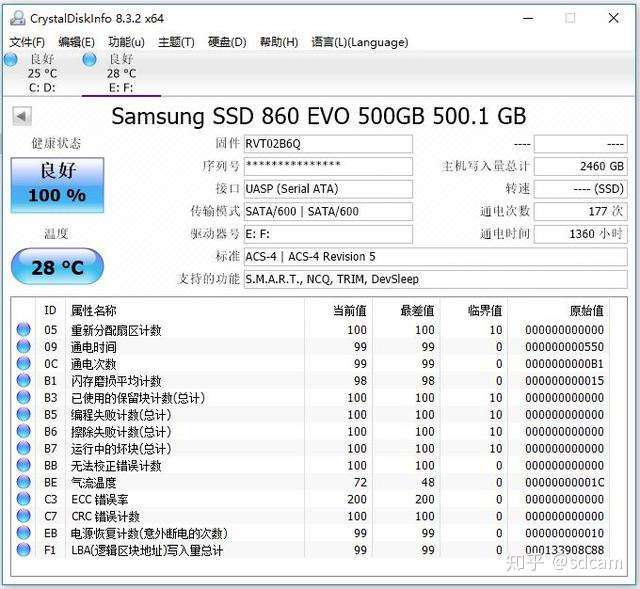
Task: Click the status circle for attribute B5
Action: point(24,414)
